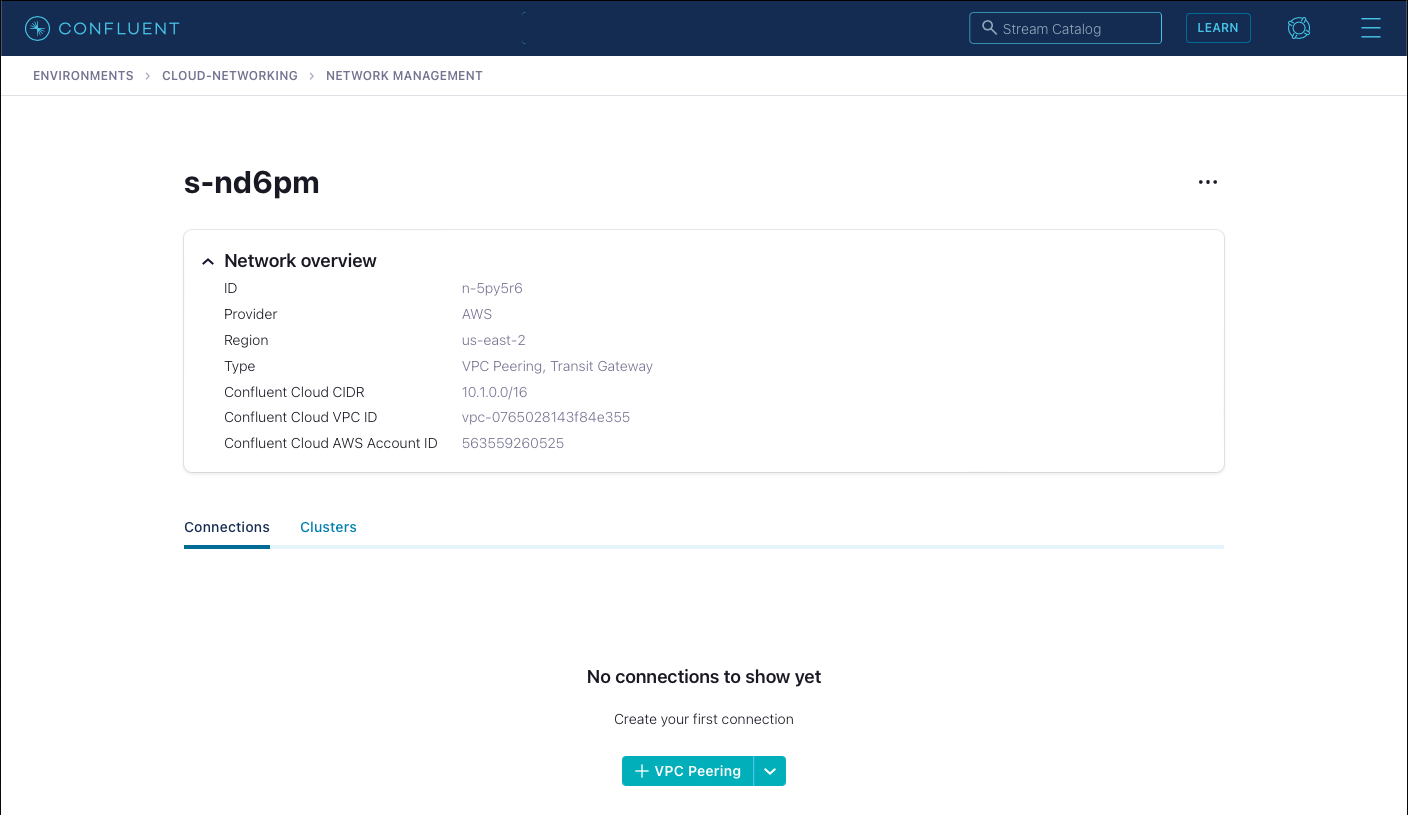Screen dimensions: 1408x815
Task: Click the type value VPC Peering, Transit Gateway
Action: pos(557,366)
